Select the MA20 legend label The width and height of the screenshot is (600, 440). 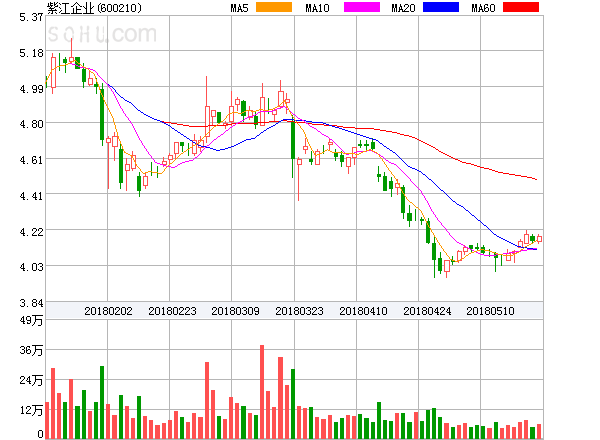tap(403, 8)
